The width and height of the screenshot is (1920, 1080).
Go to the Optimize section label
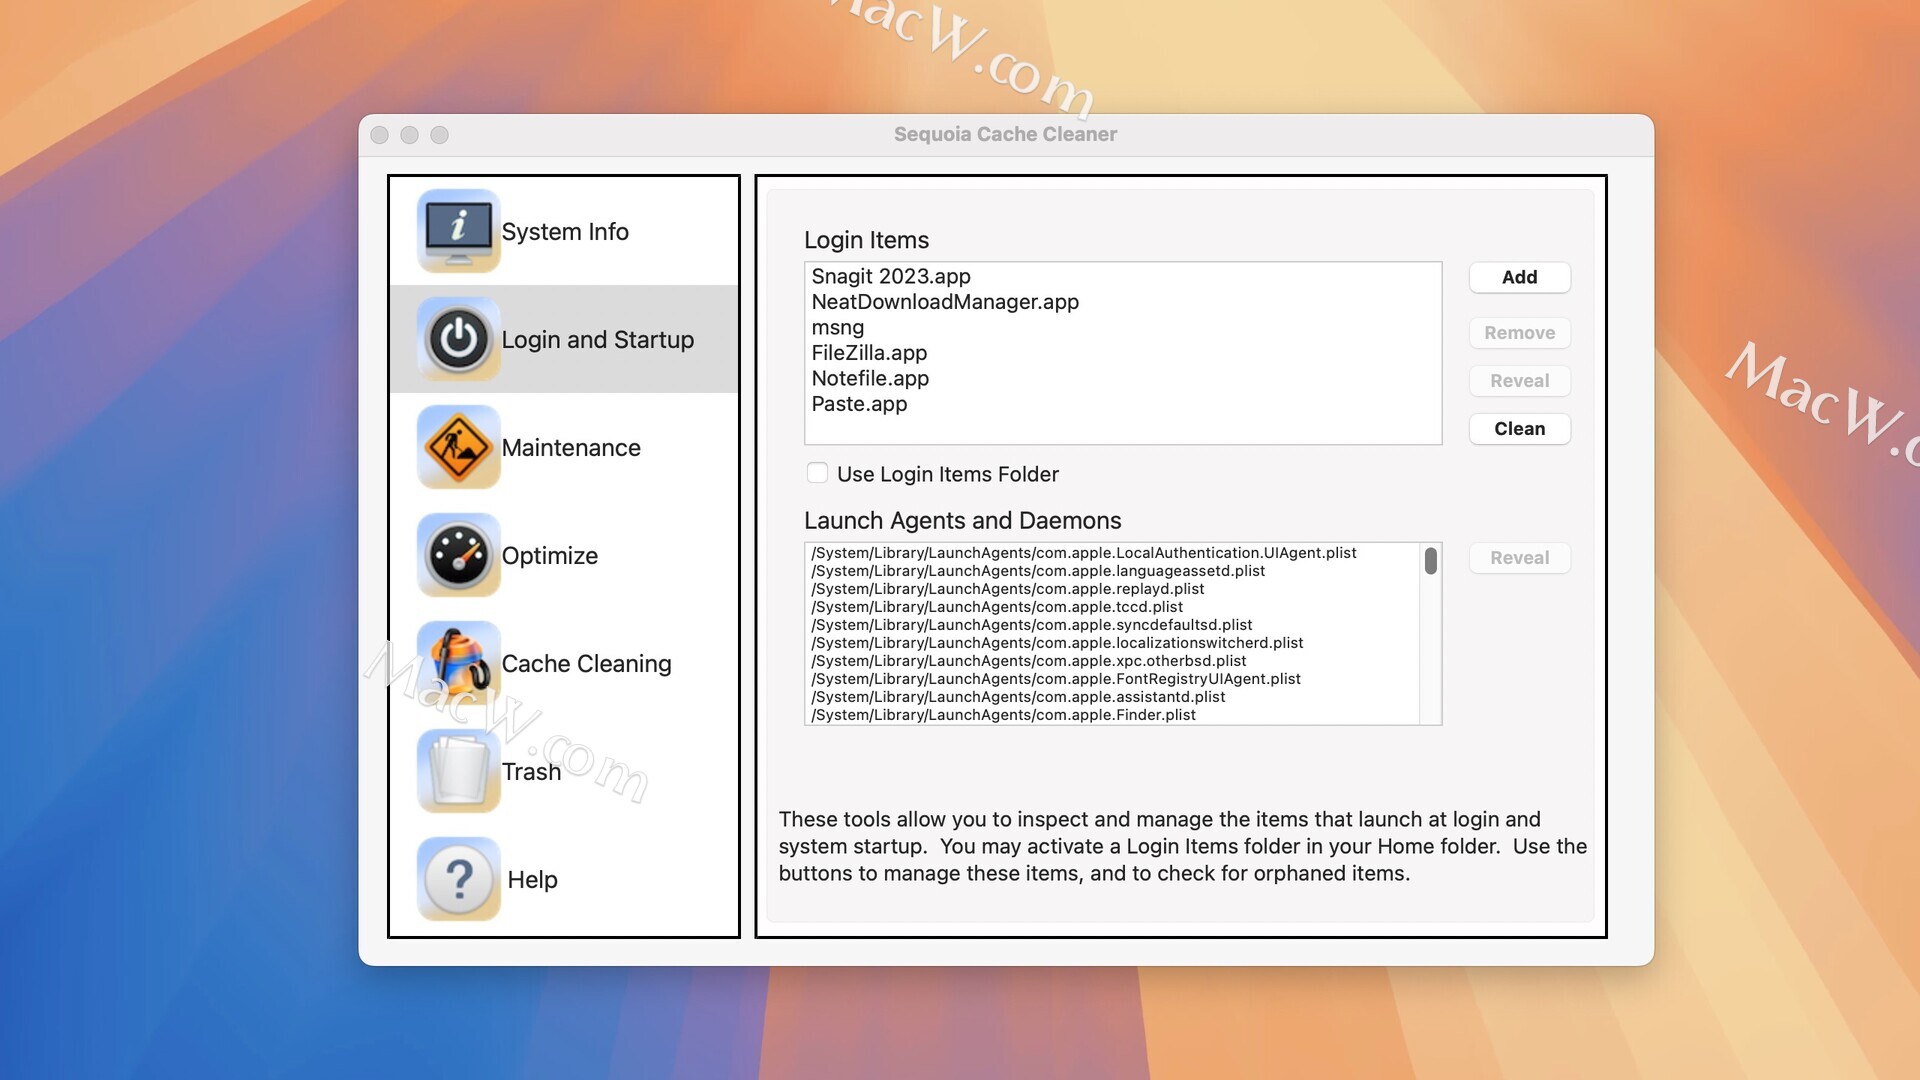coord(550,556)
